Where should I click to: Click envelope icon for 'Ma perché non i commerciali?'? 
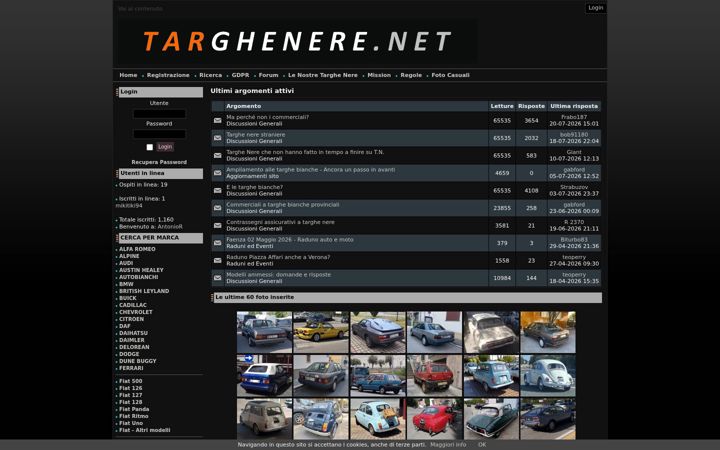(x=218, y=120)
